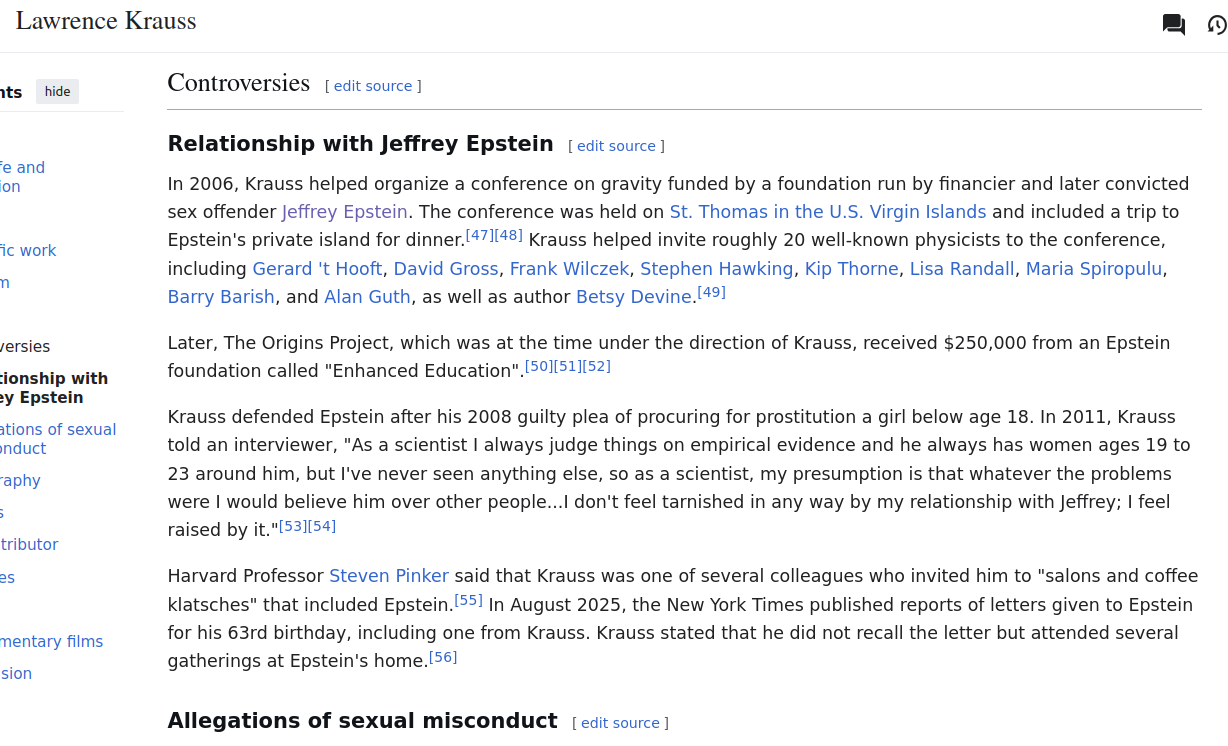Open the Steven Pinker link
1228x746 pixels.
388,576
